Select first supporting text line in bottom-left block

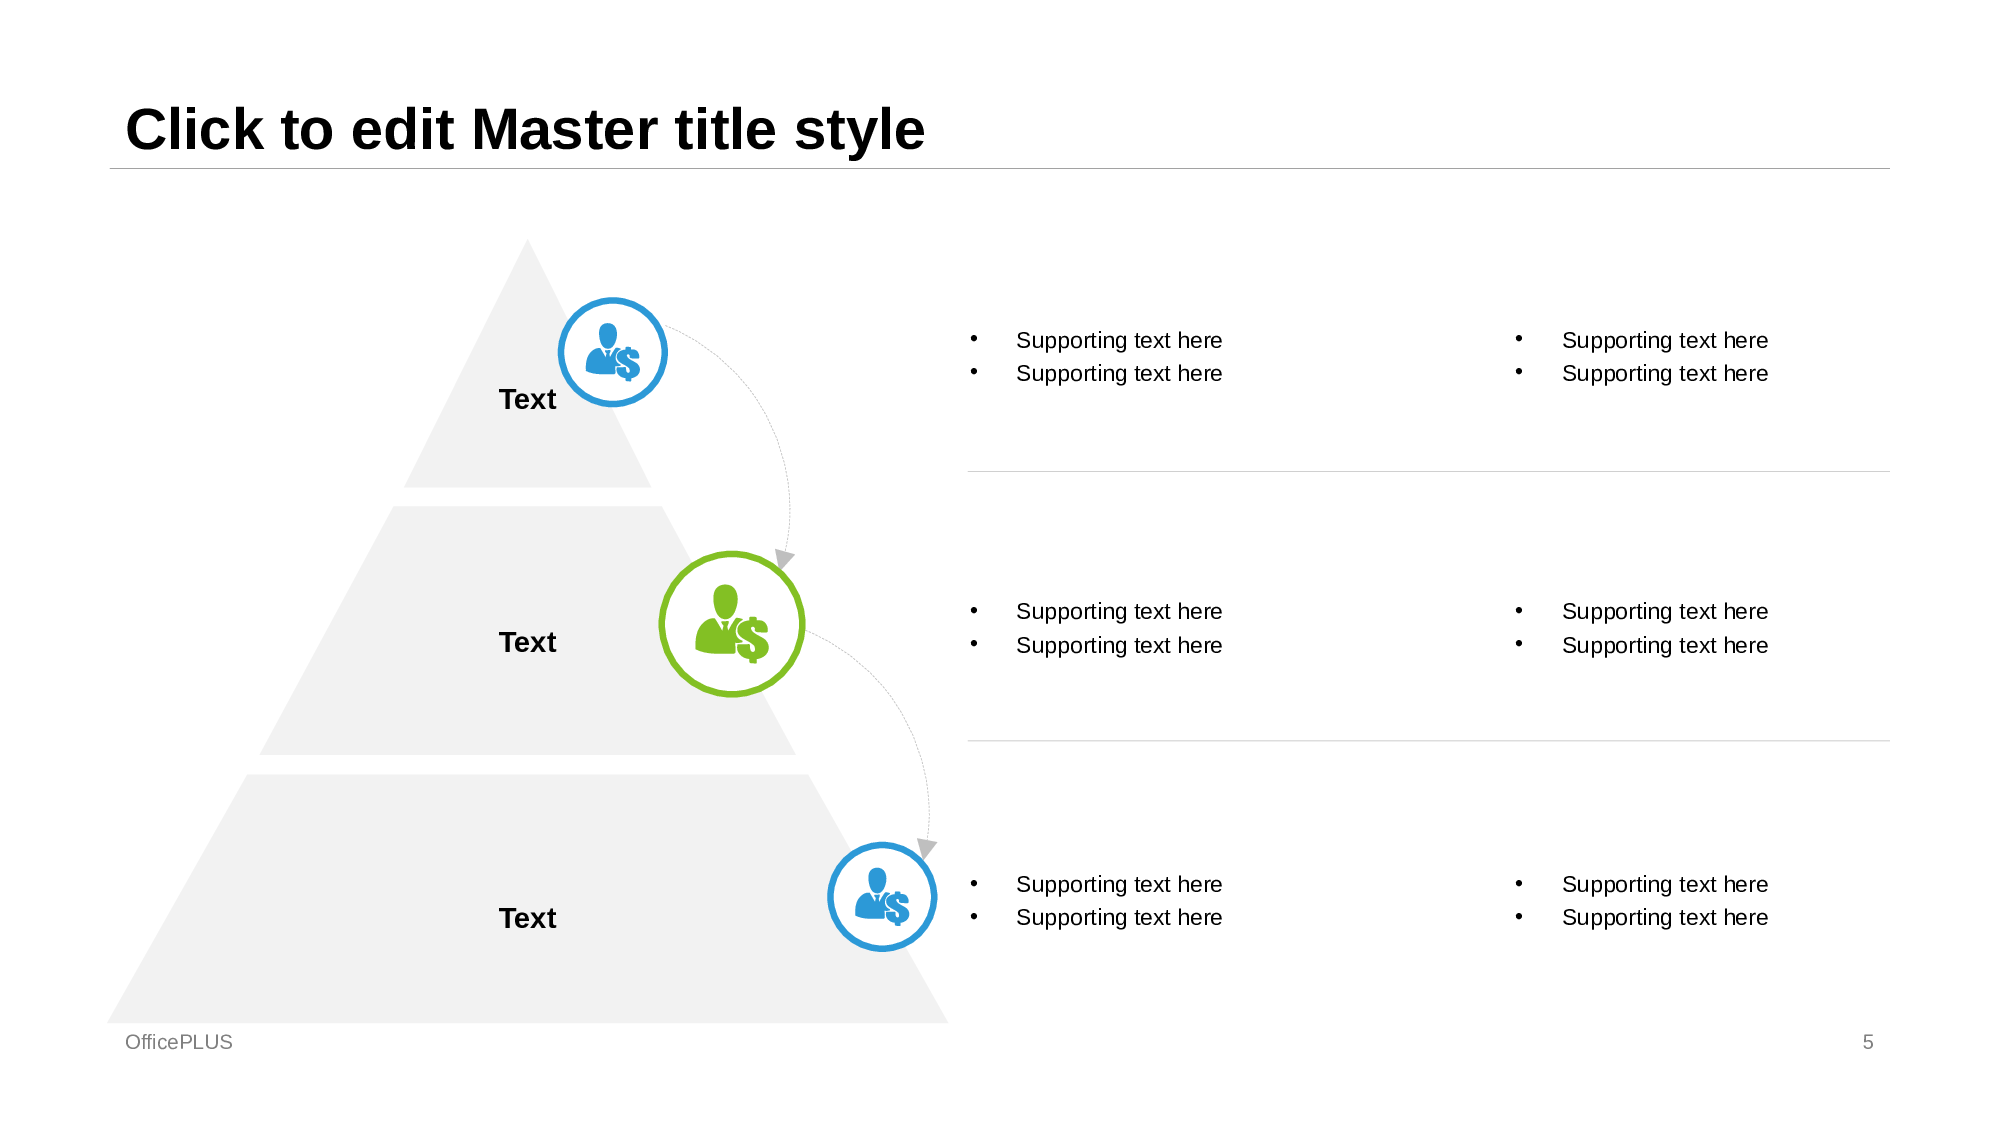pos(1119,884)
